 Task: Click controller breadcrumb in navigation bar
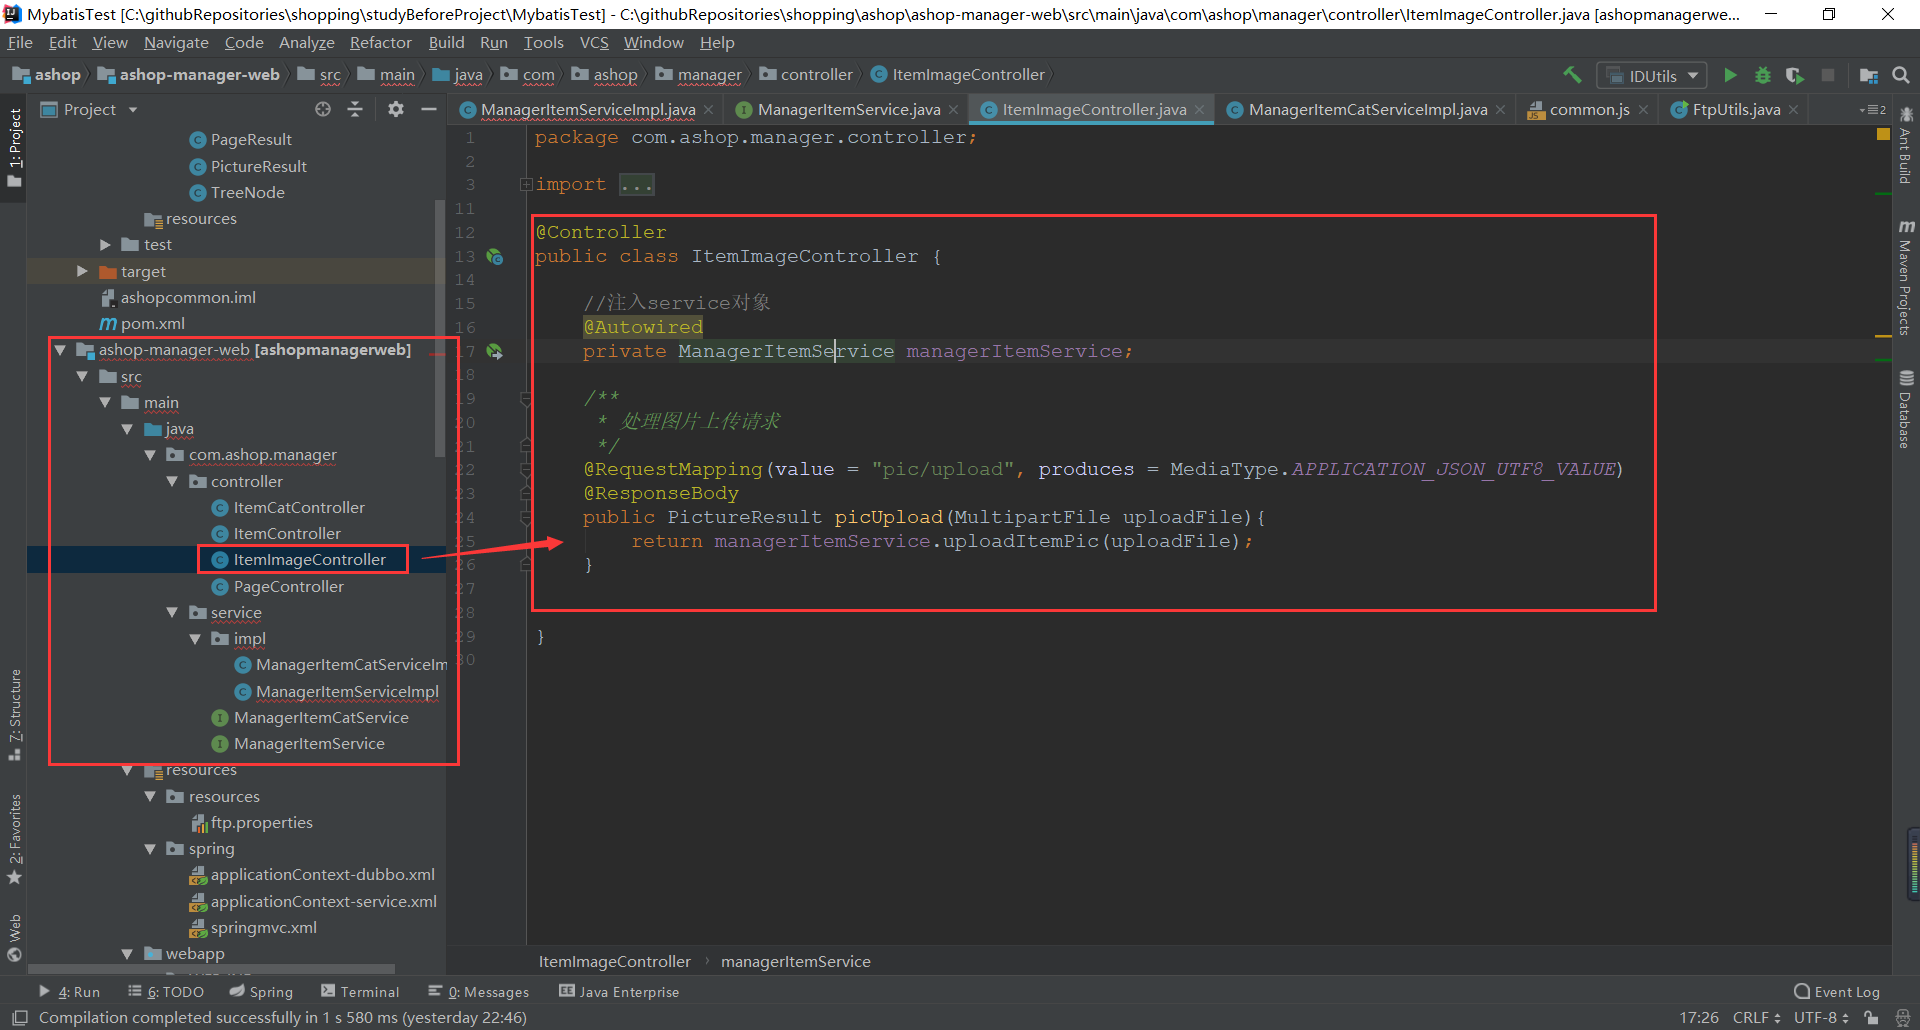point(806,75)
